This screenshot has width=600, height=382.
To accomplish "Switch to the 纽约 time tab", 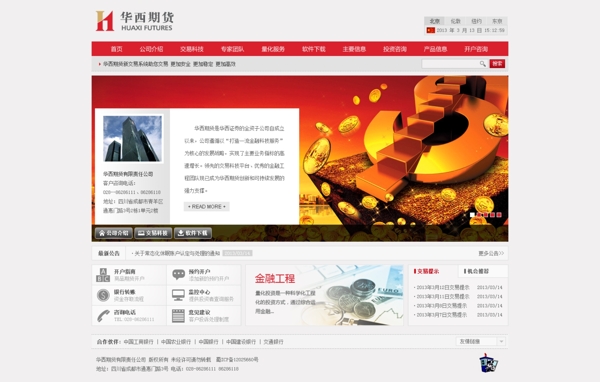I will 476,21.
